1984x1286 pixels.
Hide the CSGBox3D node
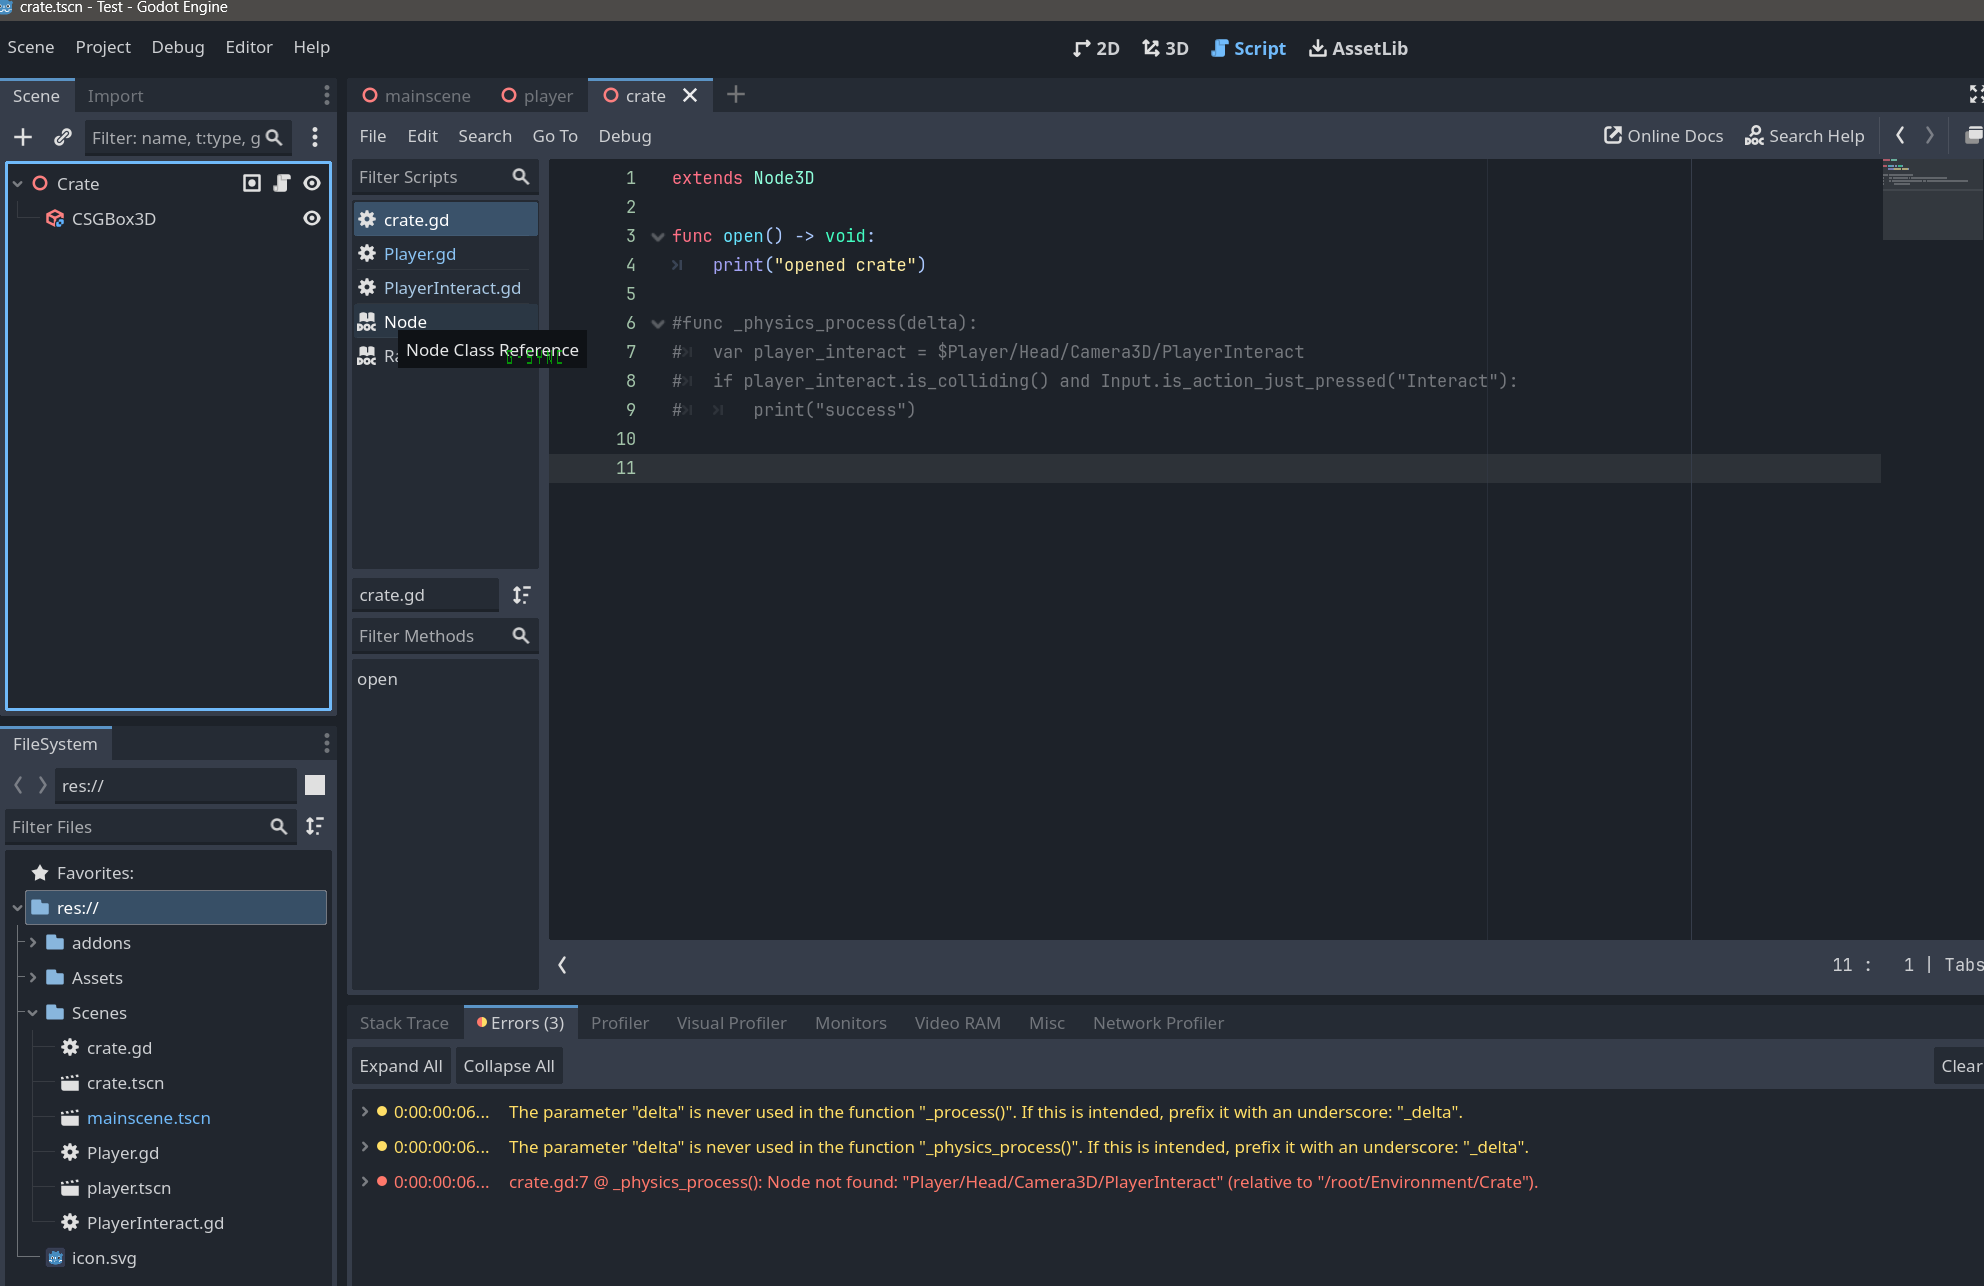pyautogui.click(x=312, y=218)
